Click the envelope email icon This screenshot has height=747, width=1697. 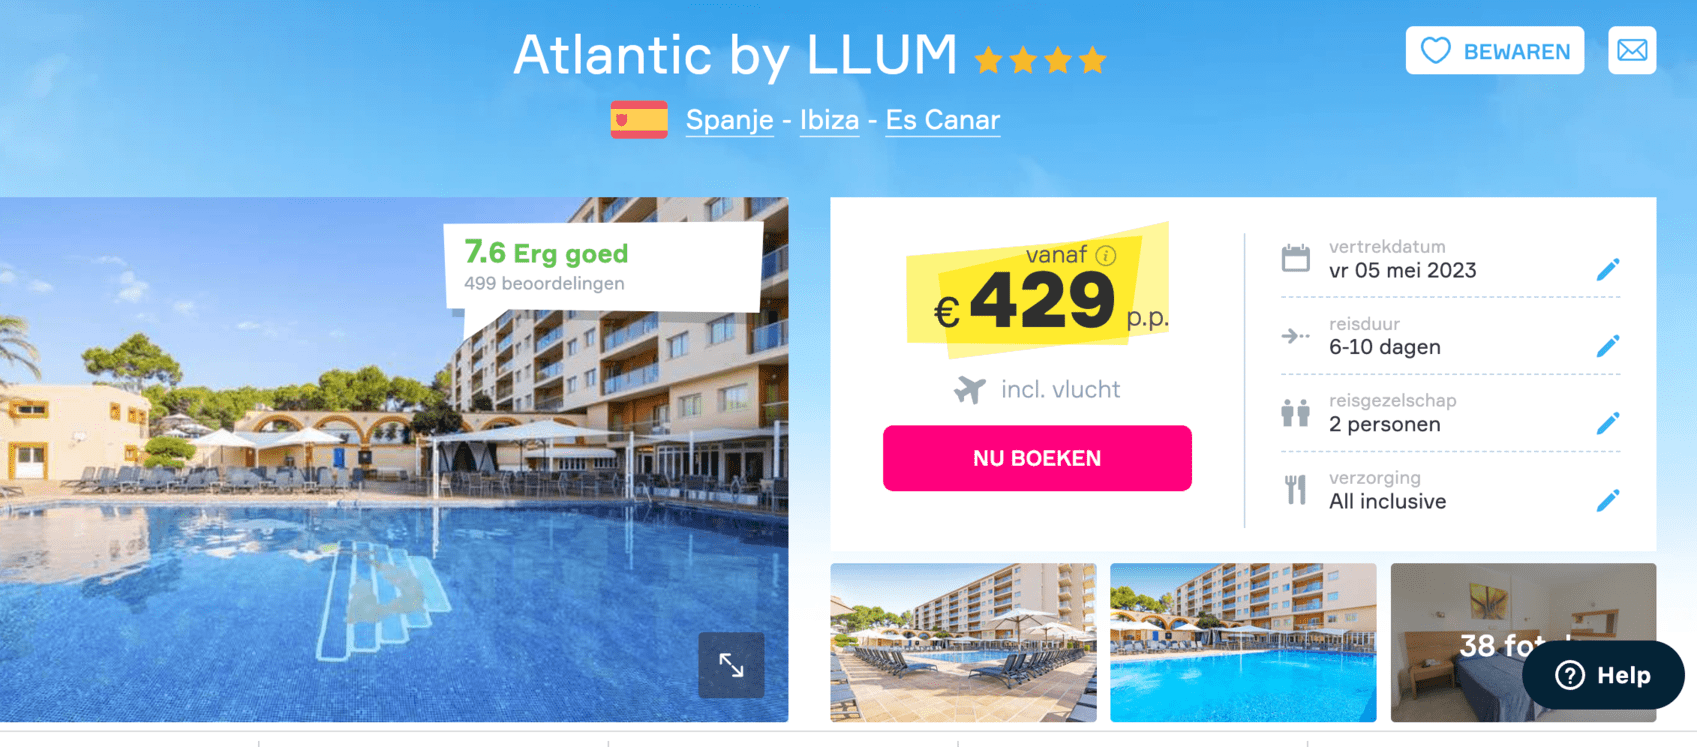point(1632,50)
